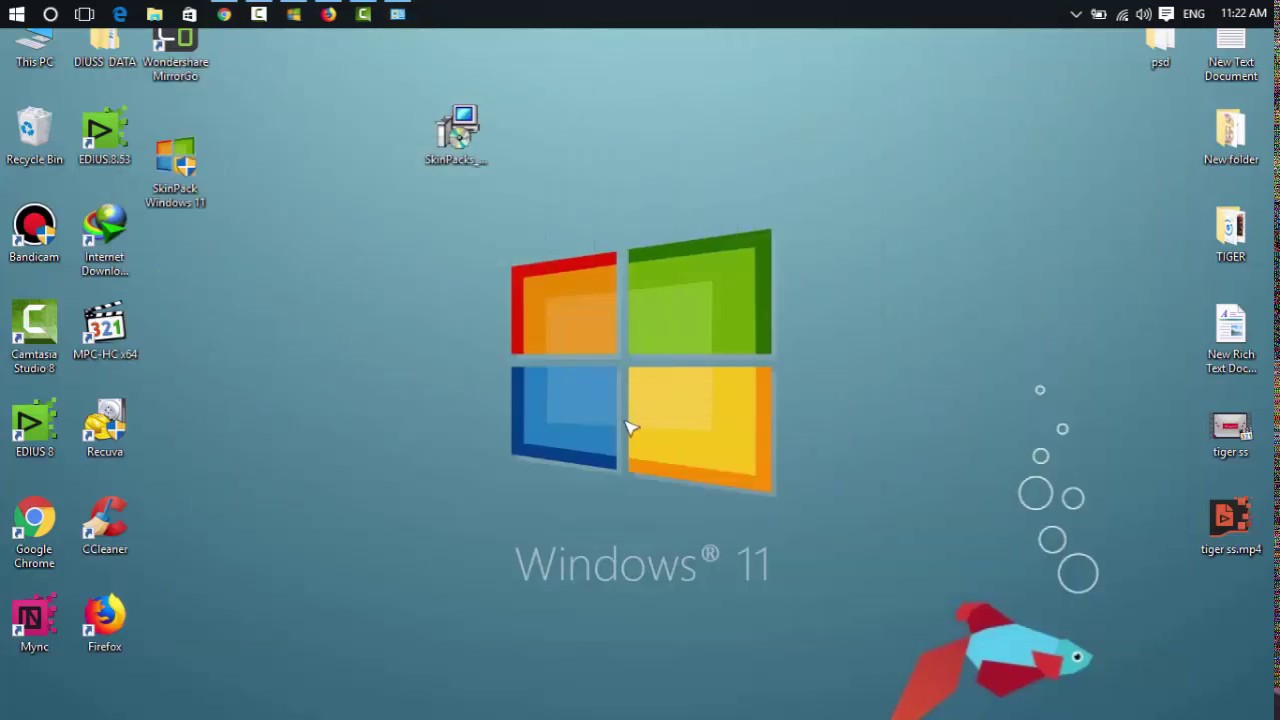Select Google Chrome desktop shortcut

tap(34, 533)
